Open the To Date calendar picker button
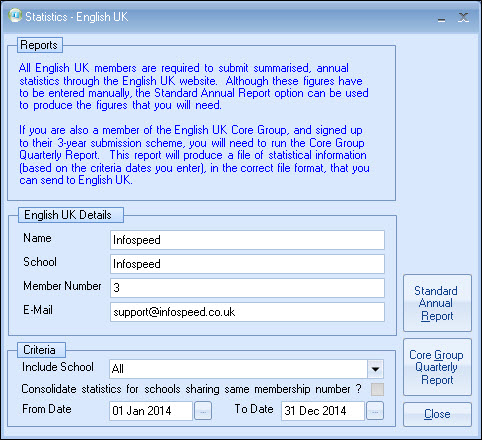This screenshot has height=440, width=482. click(375, 411)
